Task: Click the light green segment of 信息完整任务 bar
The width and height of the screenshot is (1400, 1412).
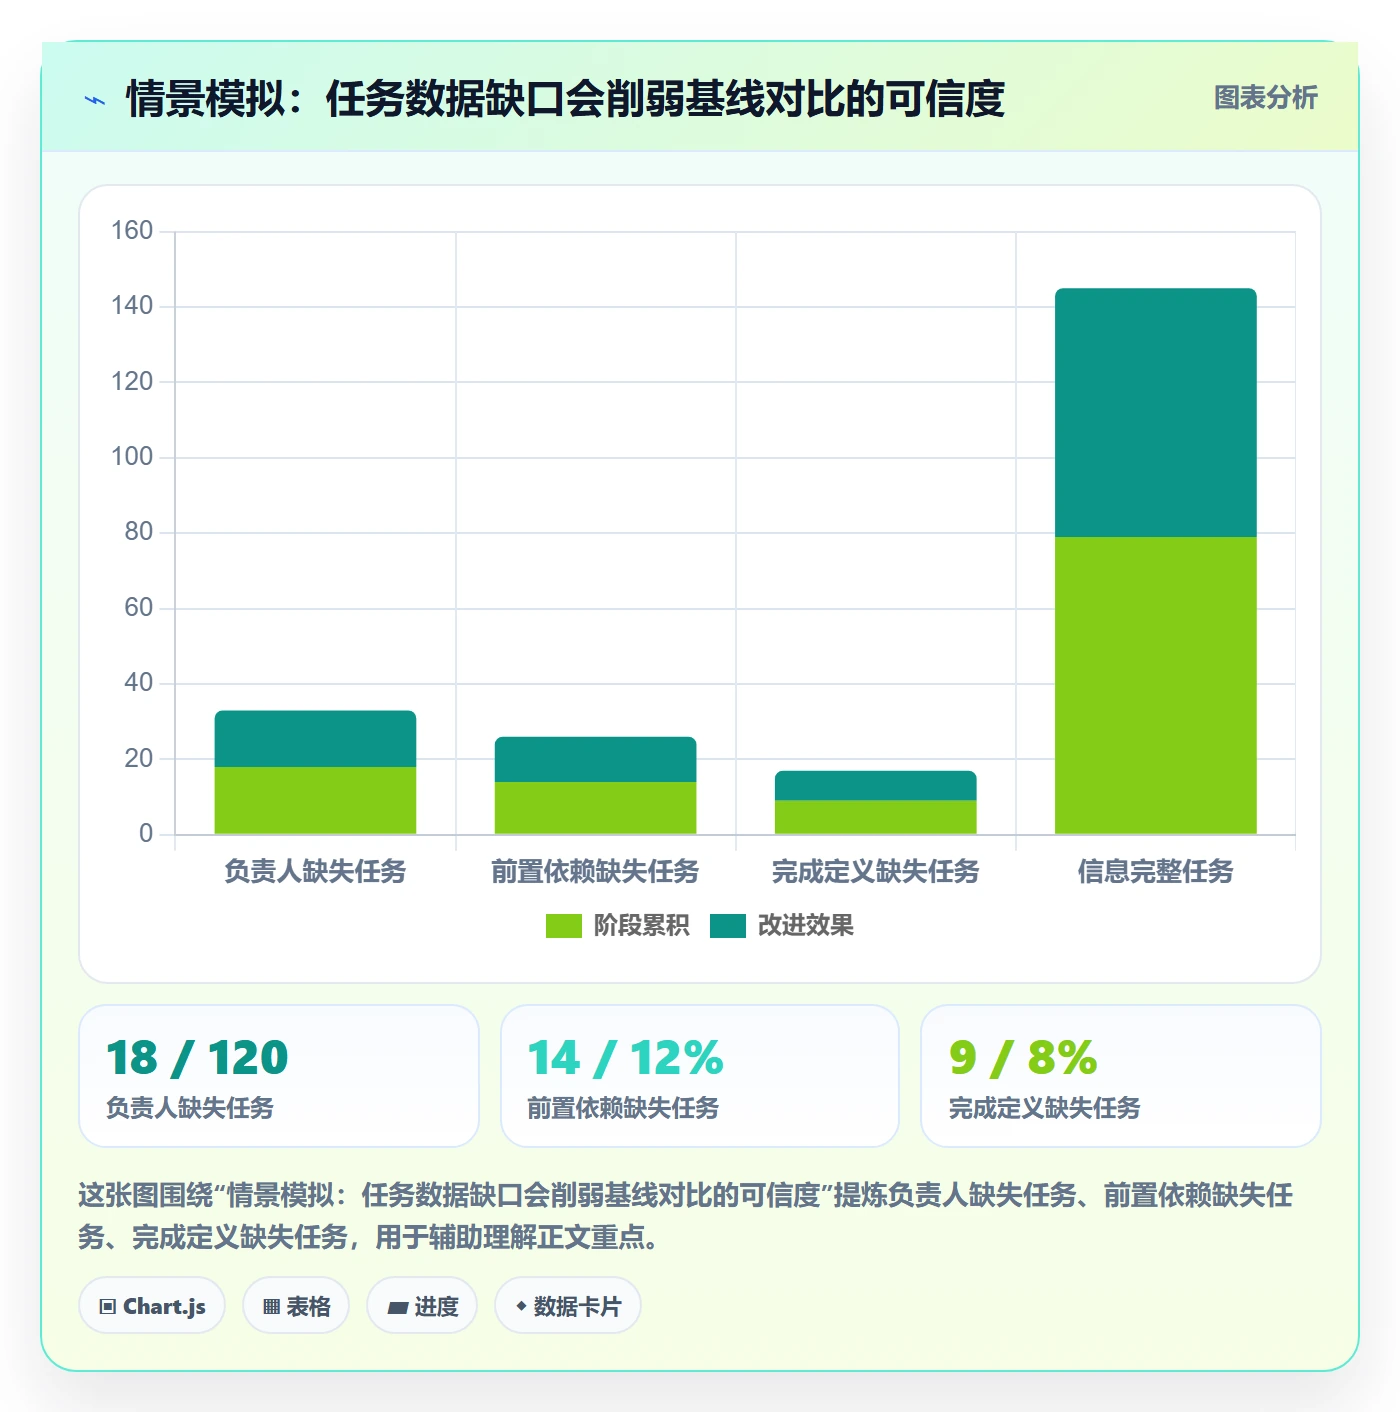Action: coord(1156,686)
